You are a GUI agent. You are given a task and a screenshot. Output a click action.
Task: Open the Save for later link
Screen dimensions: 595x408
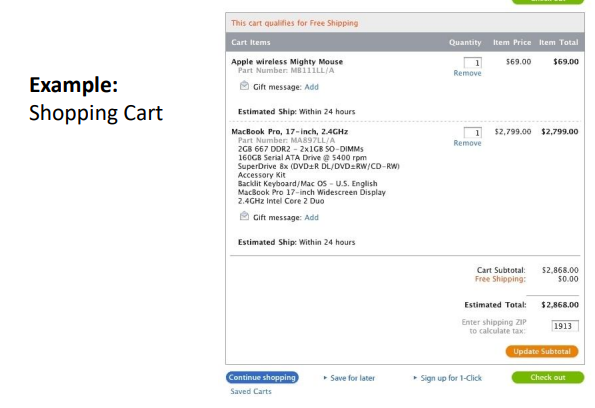(353, 378)
